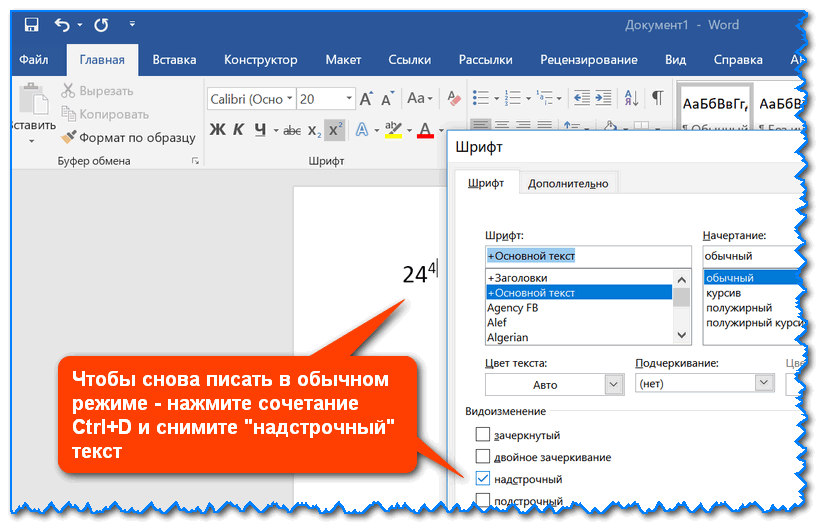Click the strikethrough abc icon
This screenshot has width=825, height=531.
[292, 130]
